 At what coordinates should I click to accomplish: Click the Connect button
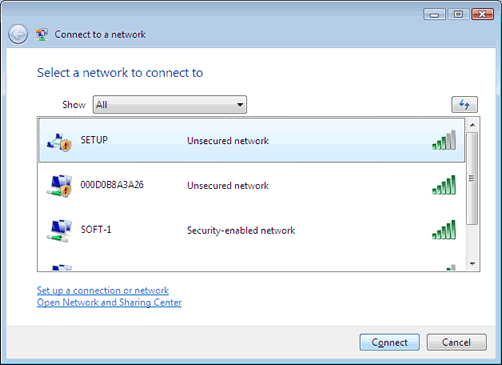(389, 342)
